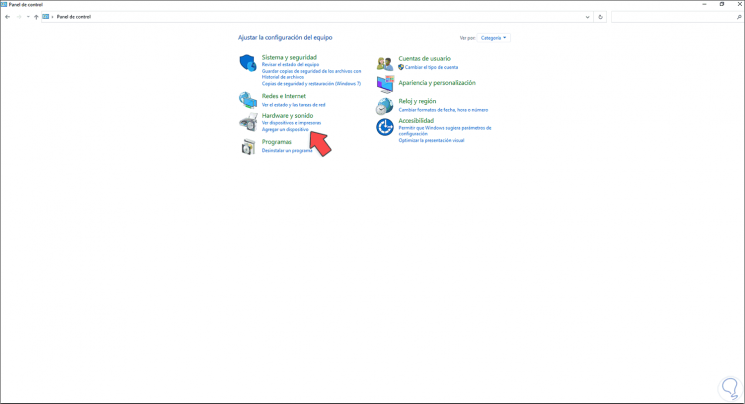
Task: Open the Programas category
Action: pyautogui.click(x=277, y=142)
